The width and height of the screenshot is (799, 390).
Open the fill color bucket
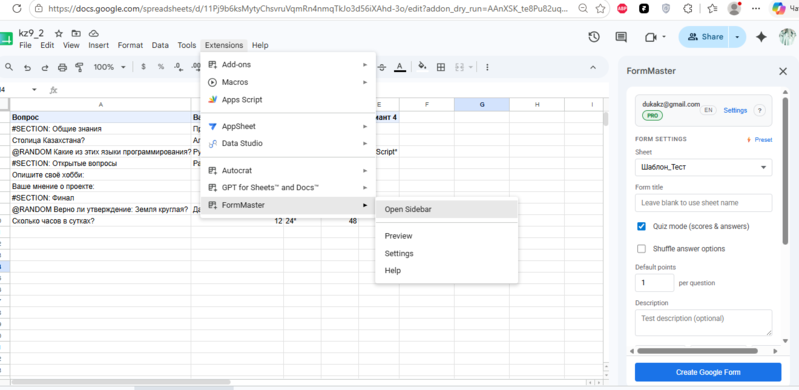pos(422,67)
